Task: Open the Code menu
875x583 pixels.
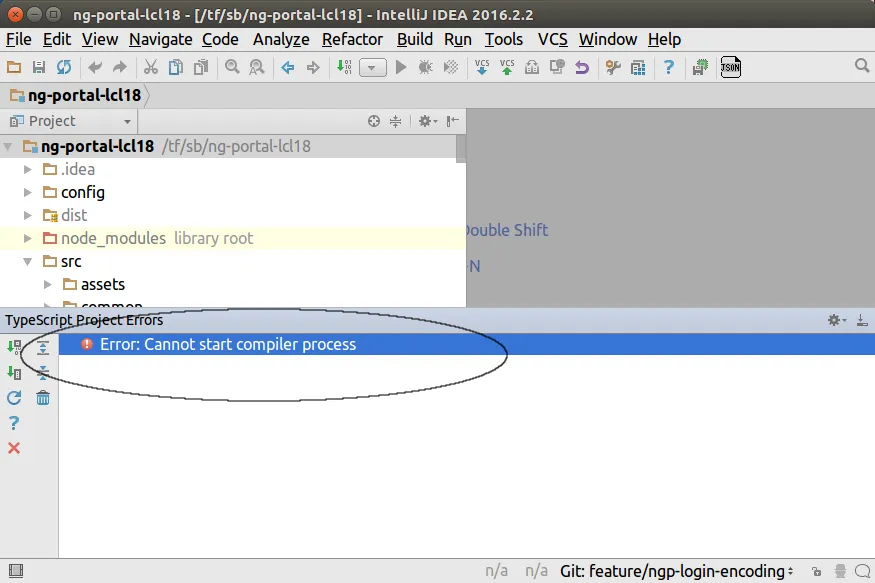Action: pos(220,40)
